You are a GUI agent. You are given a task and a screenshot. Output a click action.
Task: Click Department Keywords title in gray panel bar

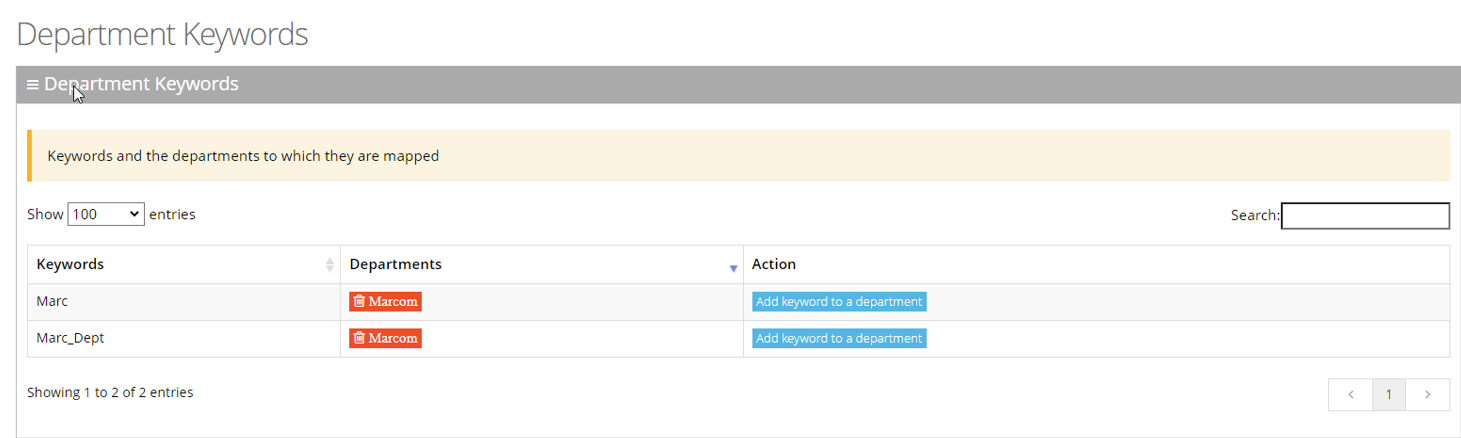(141, 84)
